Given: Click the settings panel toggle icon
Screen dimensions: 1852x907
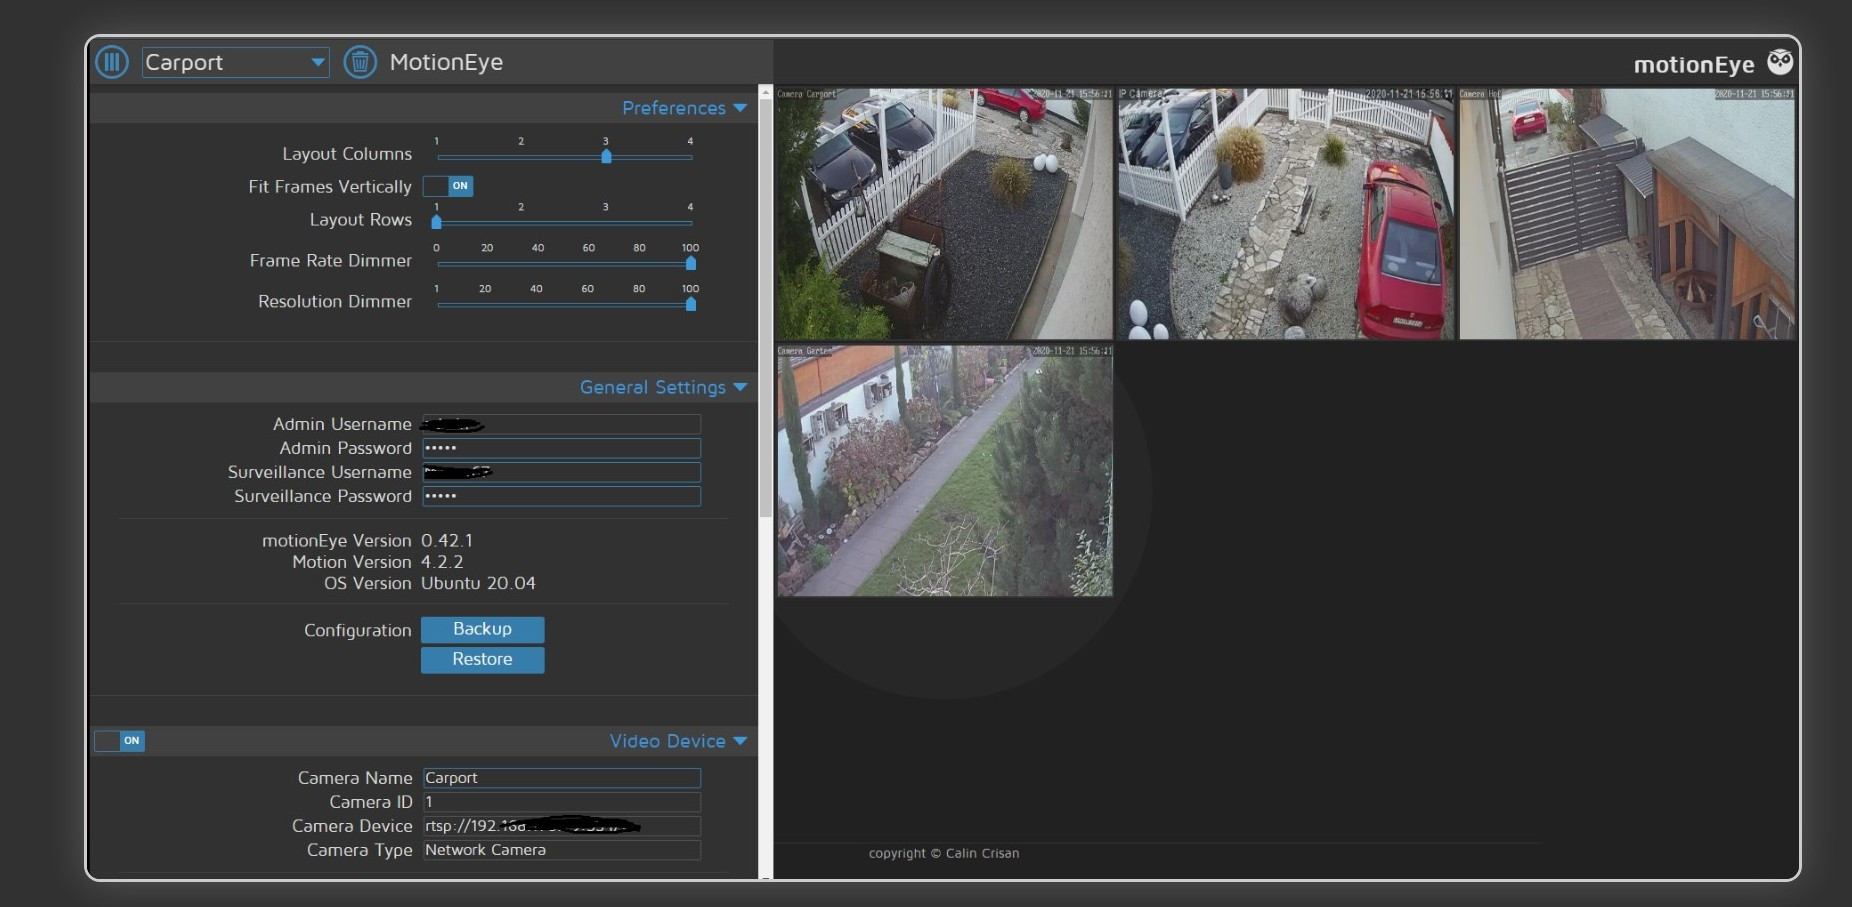Looking at the screenshot, I should pos(112,62).
